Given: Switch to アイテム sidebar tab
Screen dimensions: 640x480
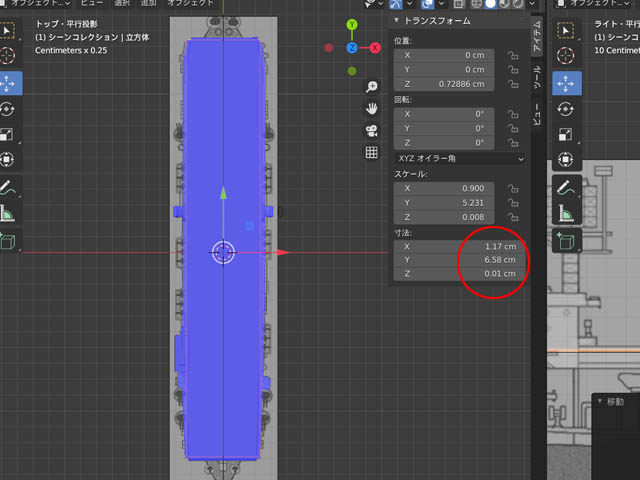Looking at the screenshot, I should pyautogui.click(x=538, y=36).
